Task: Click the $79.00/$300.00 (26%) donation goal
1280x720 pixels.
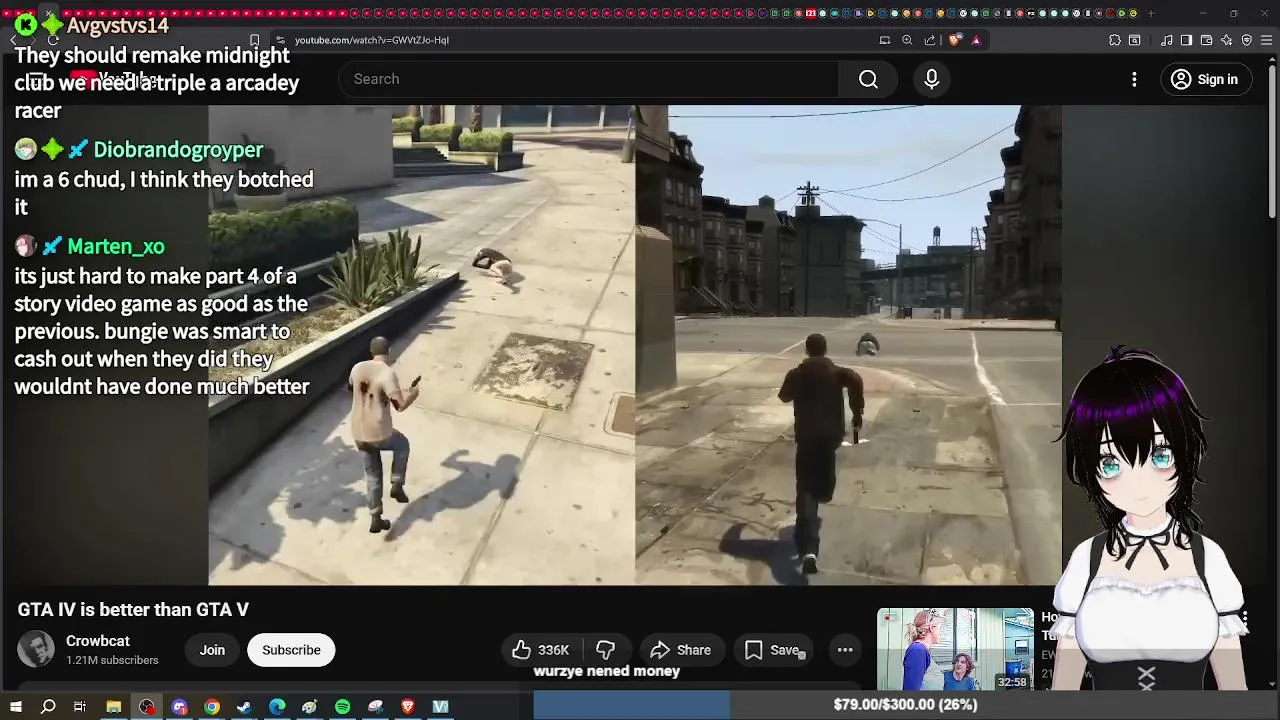Action: coord(905,705)
